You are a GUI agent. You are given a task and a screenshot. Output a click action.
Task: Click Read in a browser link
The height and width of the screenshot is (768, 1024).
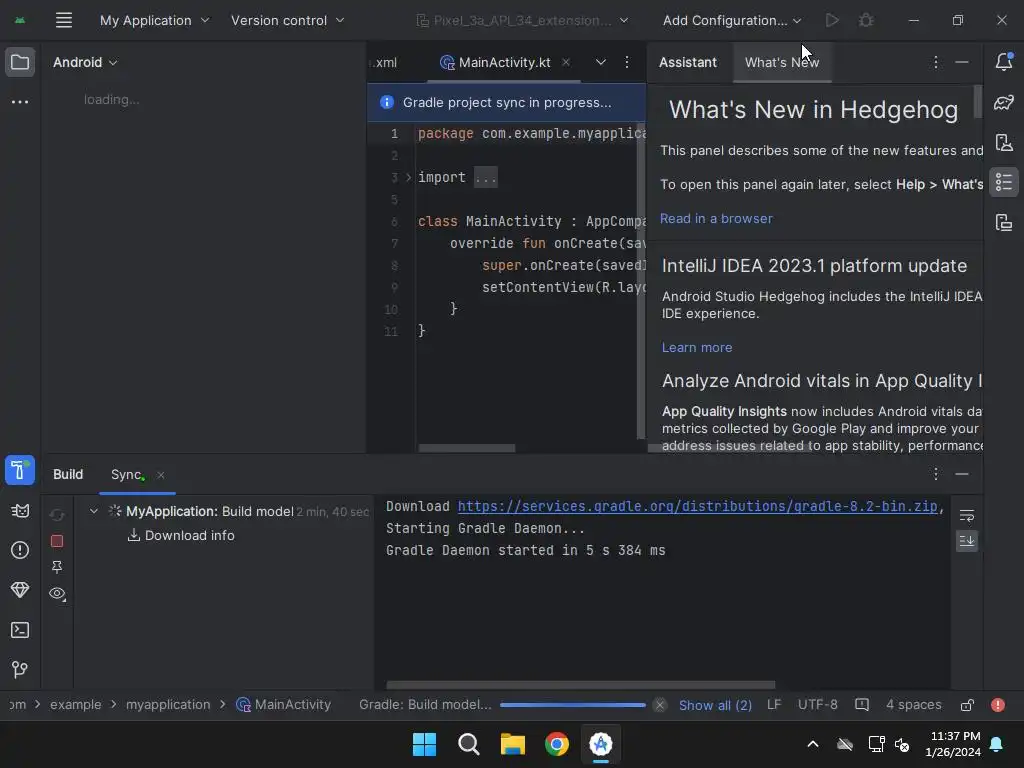[x=716, y=218]
